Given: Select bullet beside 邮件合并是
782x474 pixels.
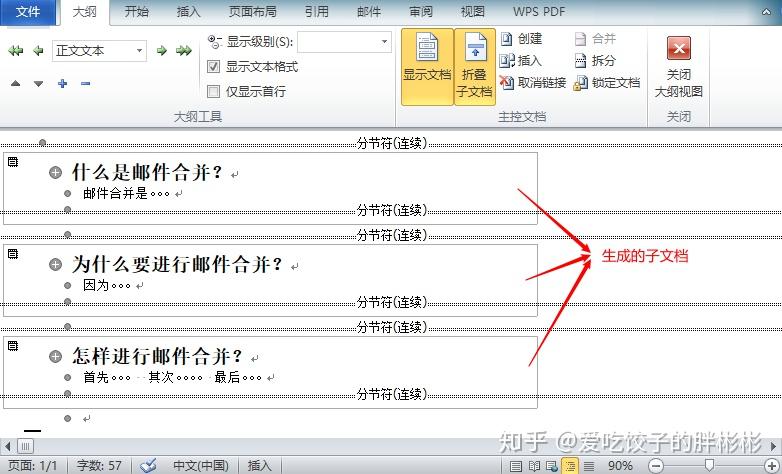Looking at the screenshot, I should (67, 194).
